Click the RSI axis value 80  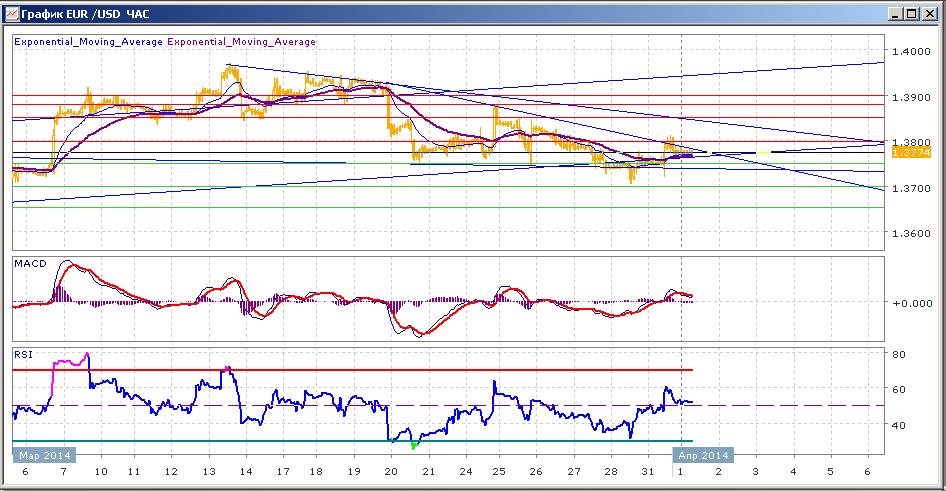pyautogui.click(x=899, y=354)
